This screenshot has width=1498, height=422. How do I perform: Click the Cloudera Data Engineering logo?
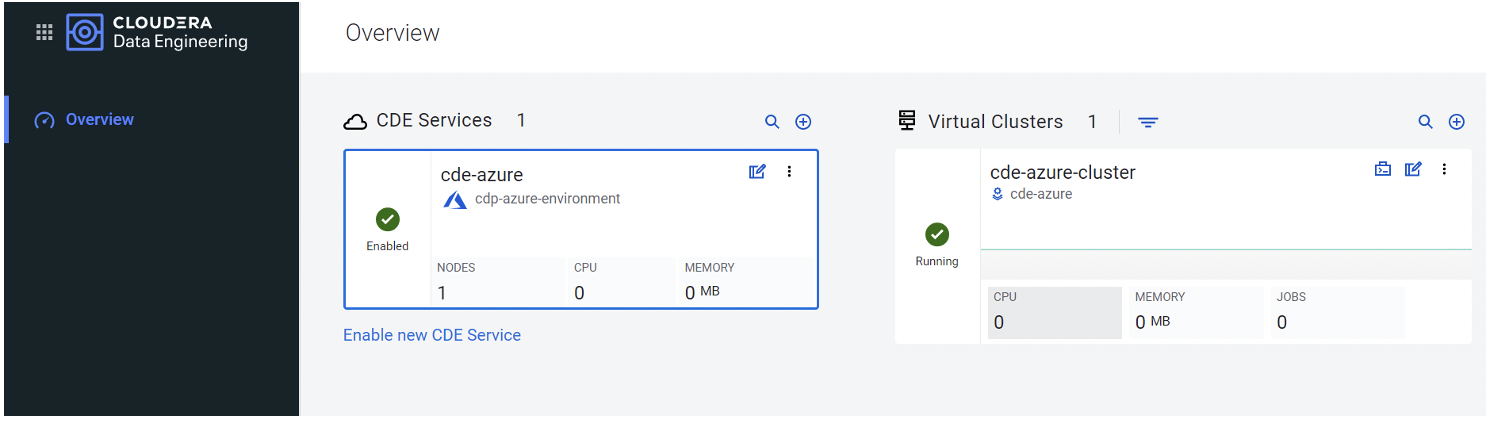pyautogui.click(x=157, y=32)
